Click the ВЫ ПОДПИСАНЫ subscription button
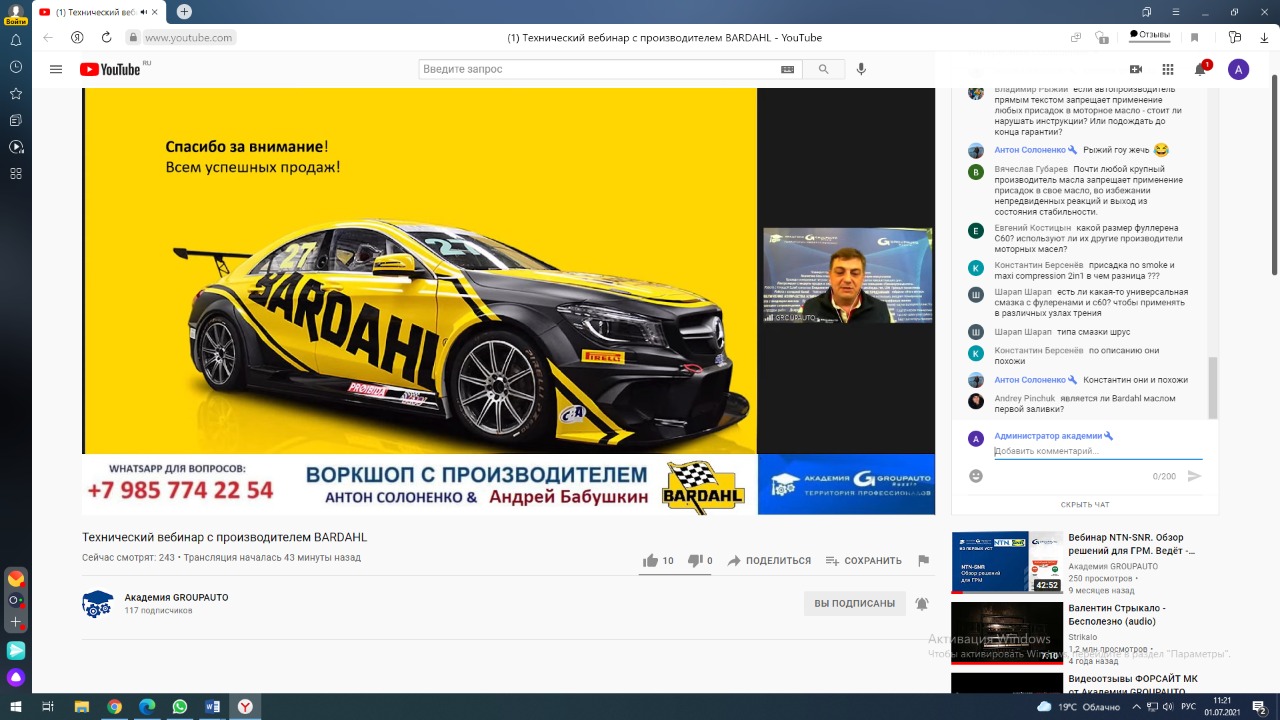Viewport: 1280px width, 720px height. pyautogui.click(x=855, y=604)
